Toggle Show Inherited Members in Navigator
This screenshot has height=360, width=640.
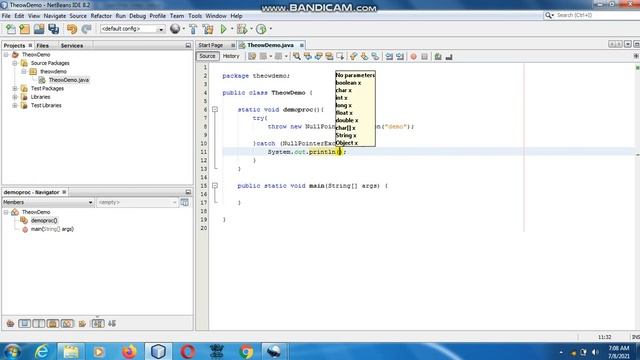pyautogui.click(x=10, y=324)
